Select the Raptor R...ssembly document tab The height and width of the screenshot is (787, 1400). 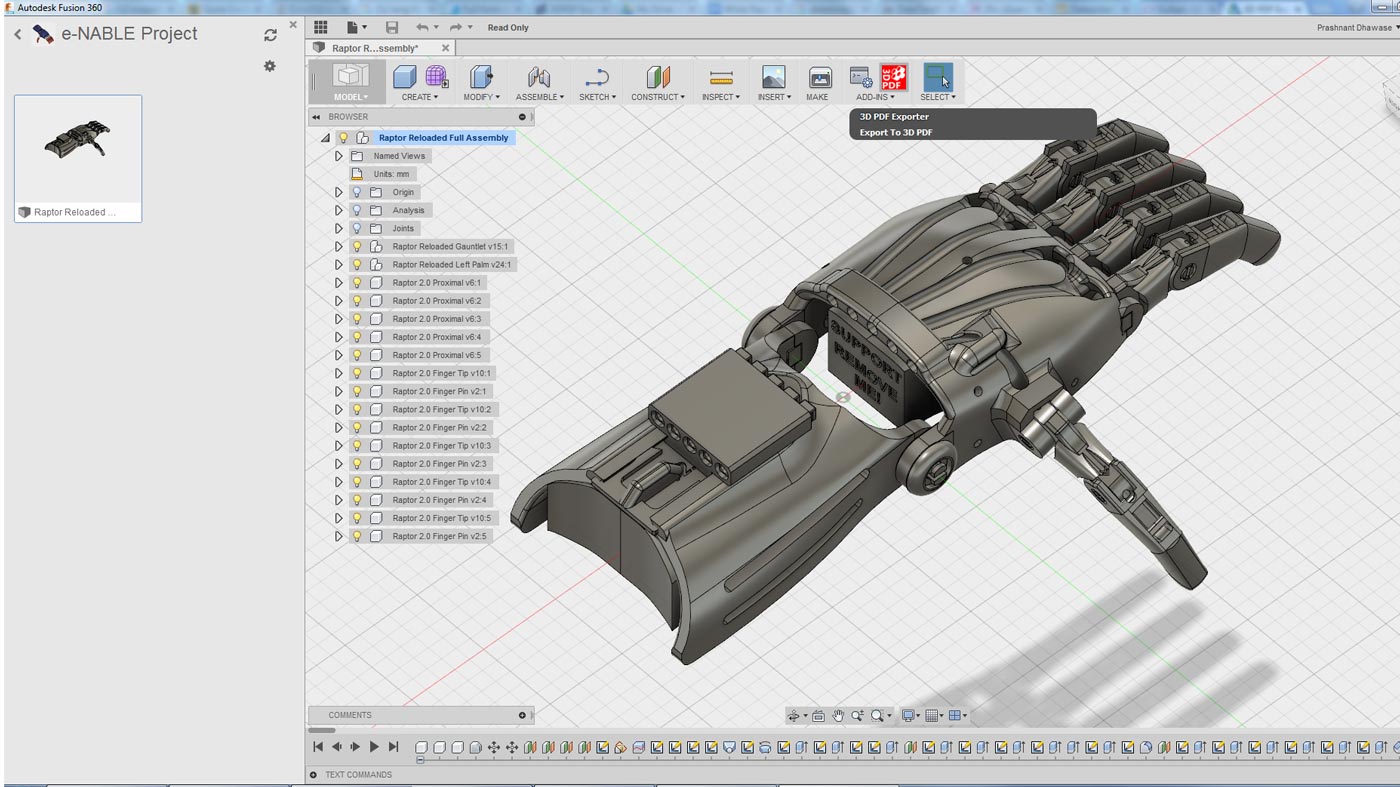375,48
